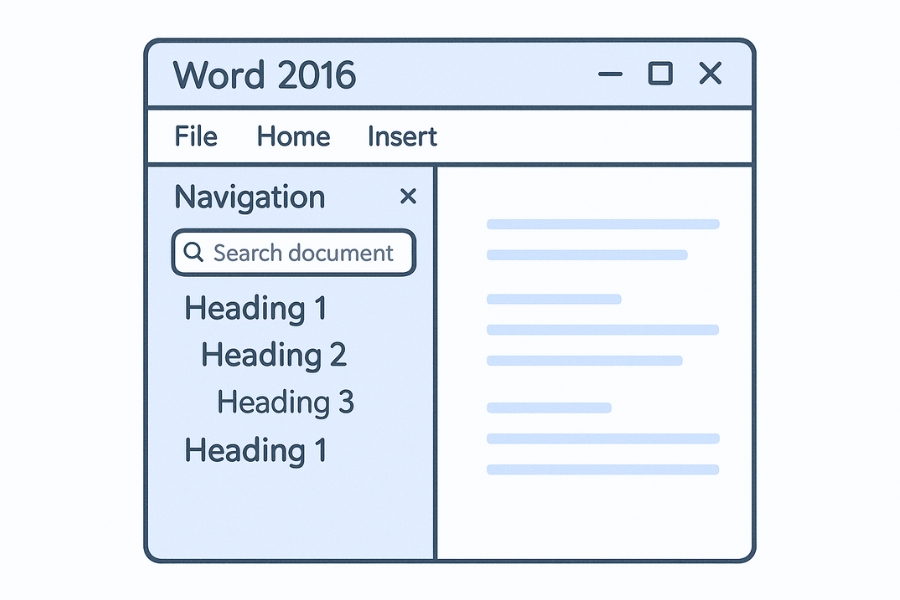Viewport: 900px width, 600px height.
Task: Close the Navigation pane
Action: pyautogui.click(x=408, y=197)
